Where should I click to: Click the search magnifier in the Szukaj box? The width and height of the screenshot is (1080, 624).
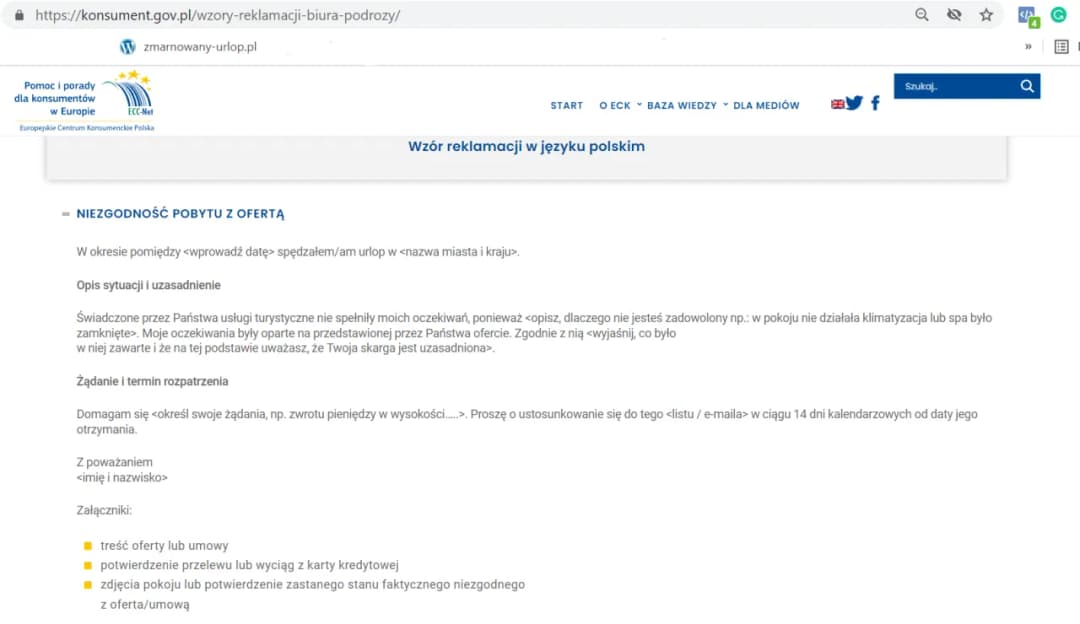pos(1027,86)
